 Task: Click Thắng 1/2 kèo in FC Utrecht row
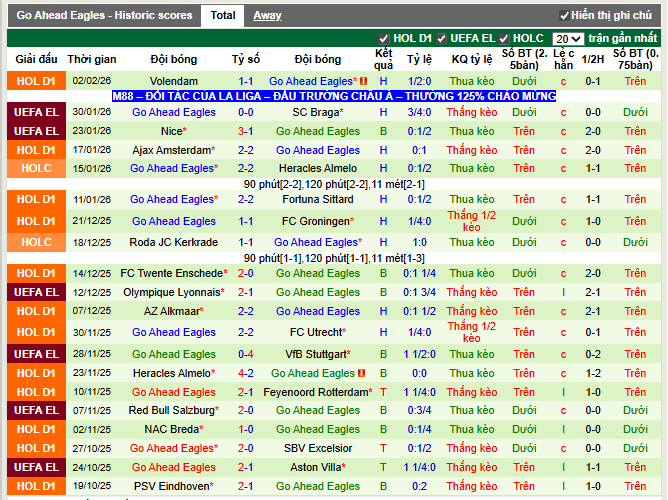[x=472, y=332]
